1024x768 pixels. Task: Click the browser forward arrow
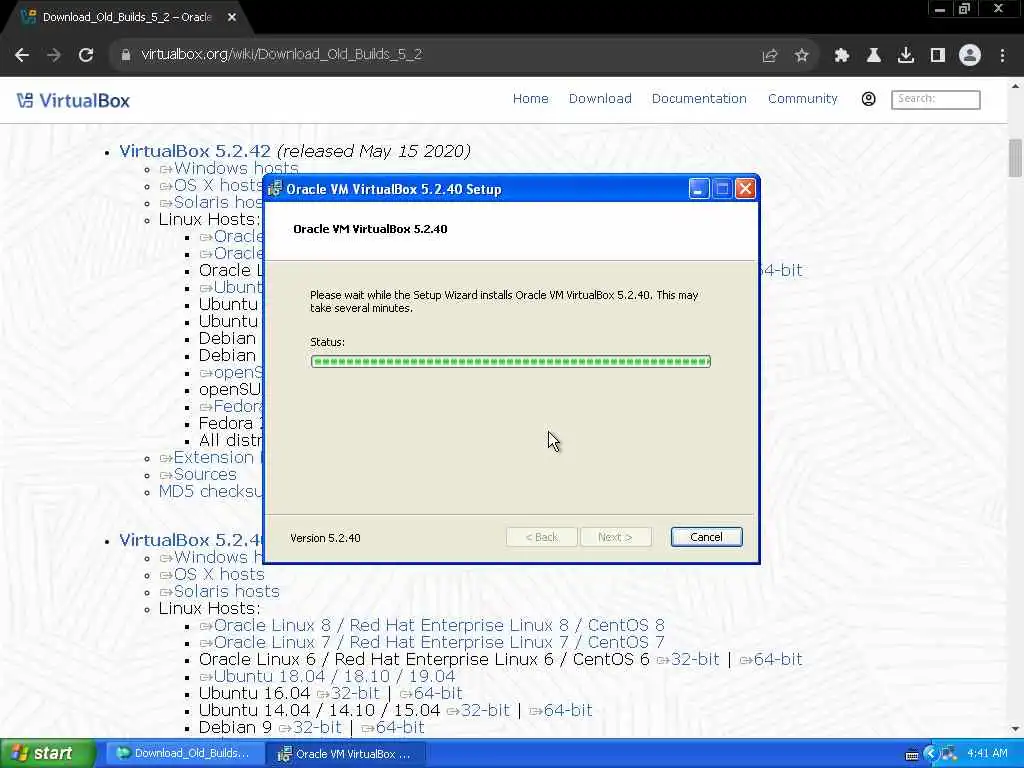click(x=54, y=55)
